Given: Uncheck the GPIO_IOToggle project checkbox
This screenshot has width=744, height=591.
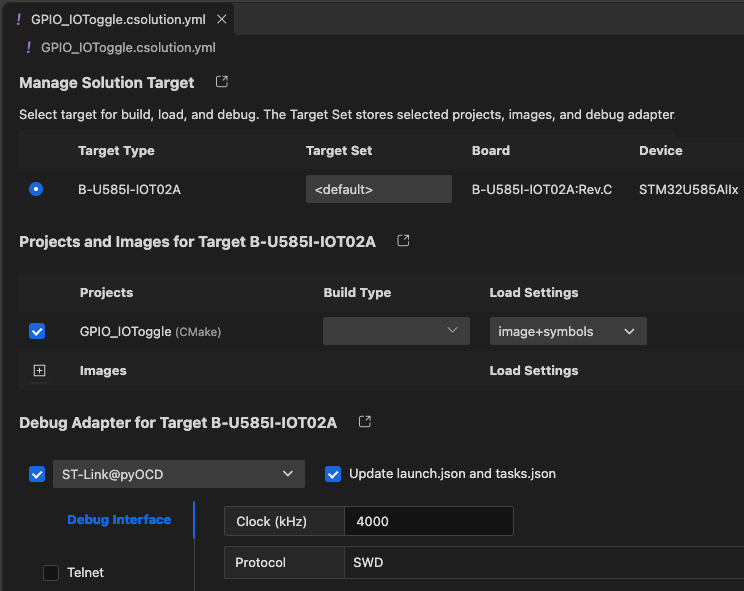Looking at the screenshot, I should pos(37,331).
